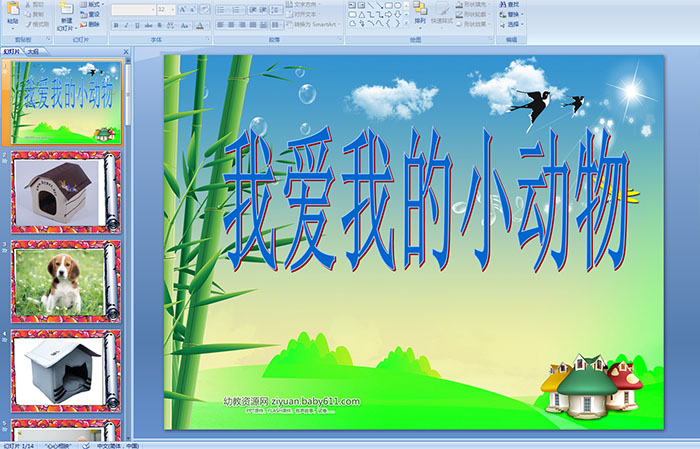Toggle Italic text formatting
This screenshot has height=449, width=700.
click(x=127, y=25)
